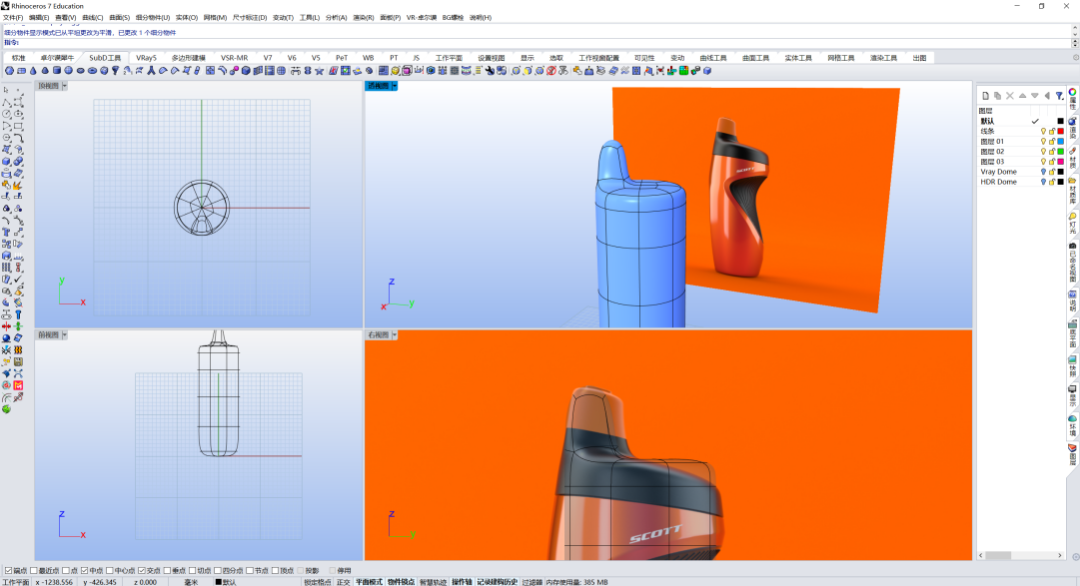Move layer down with the down arrow
The width and height of the screenshot is (1080, 586).
(x=1035, y=96)
